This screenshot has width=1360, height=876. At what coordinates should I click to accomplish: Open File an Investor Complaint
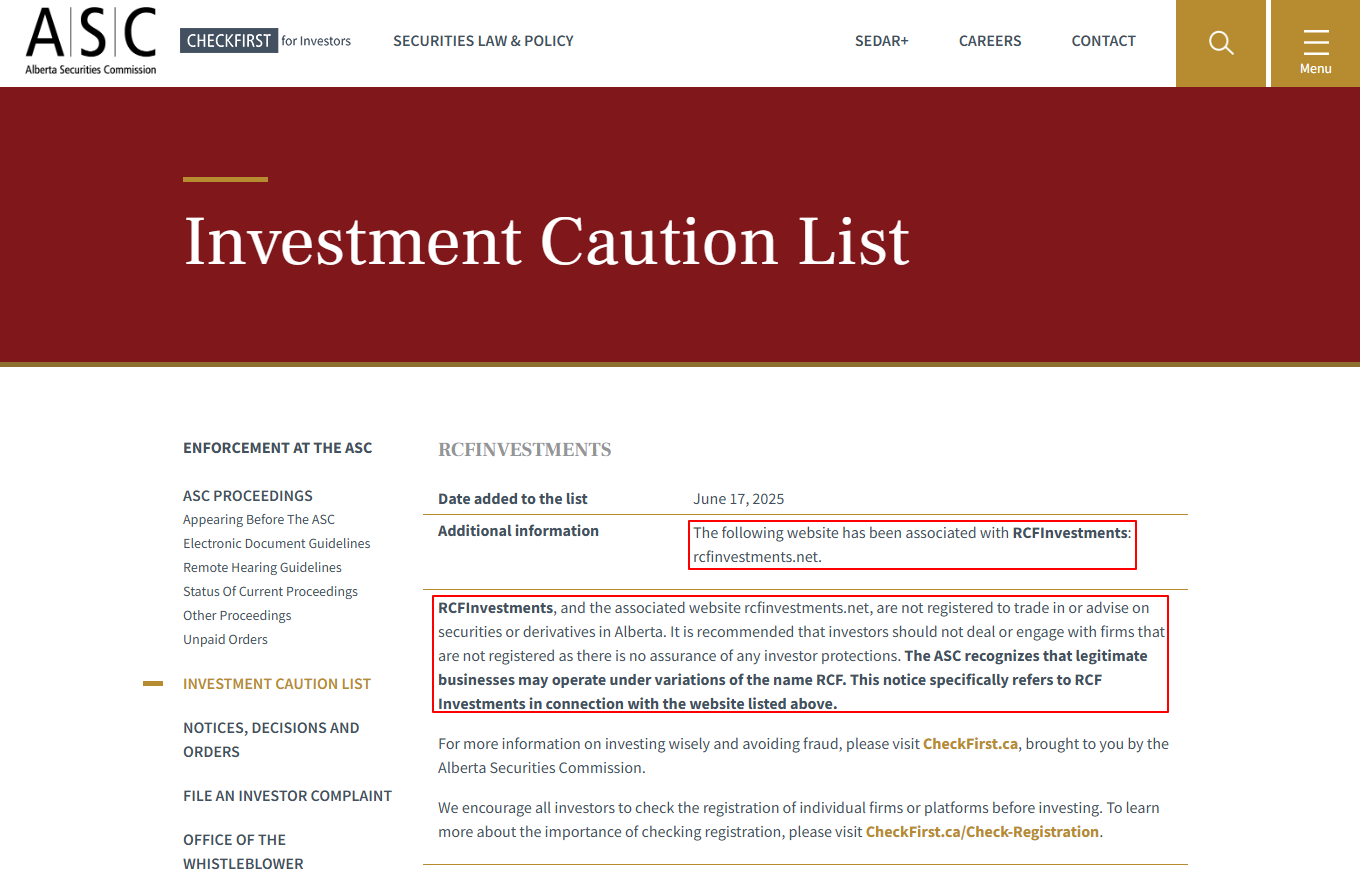287,796
